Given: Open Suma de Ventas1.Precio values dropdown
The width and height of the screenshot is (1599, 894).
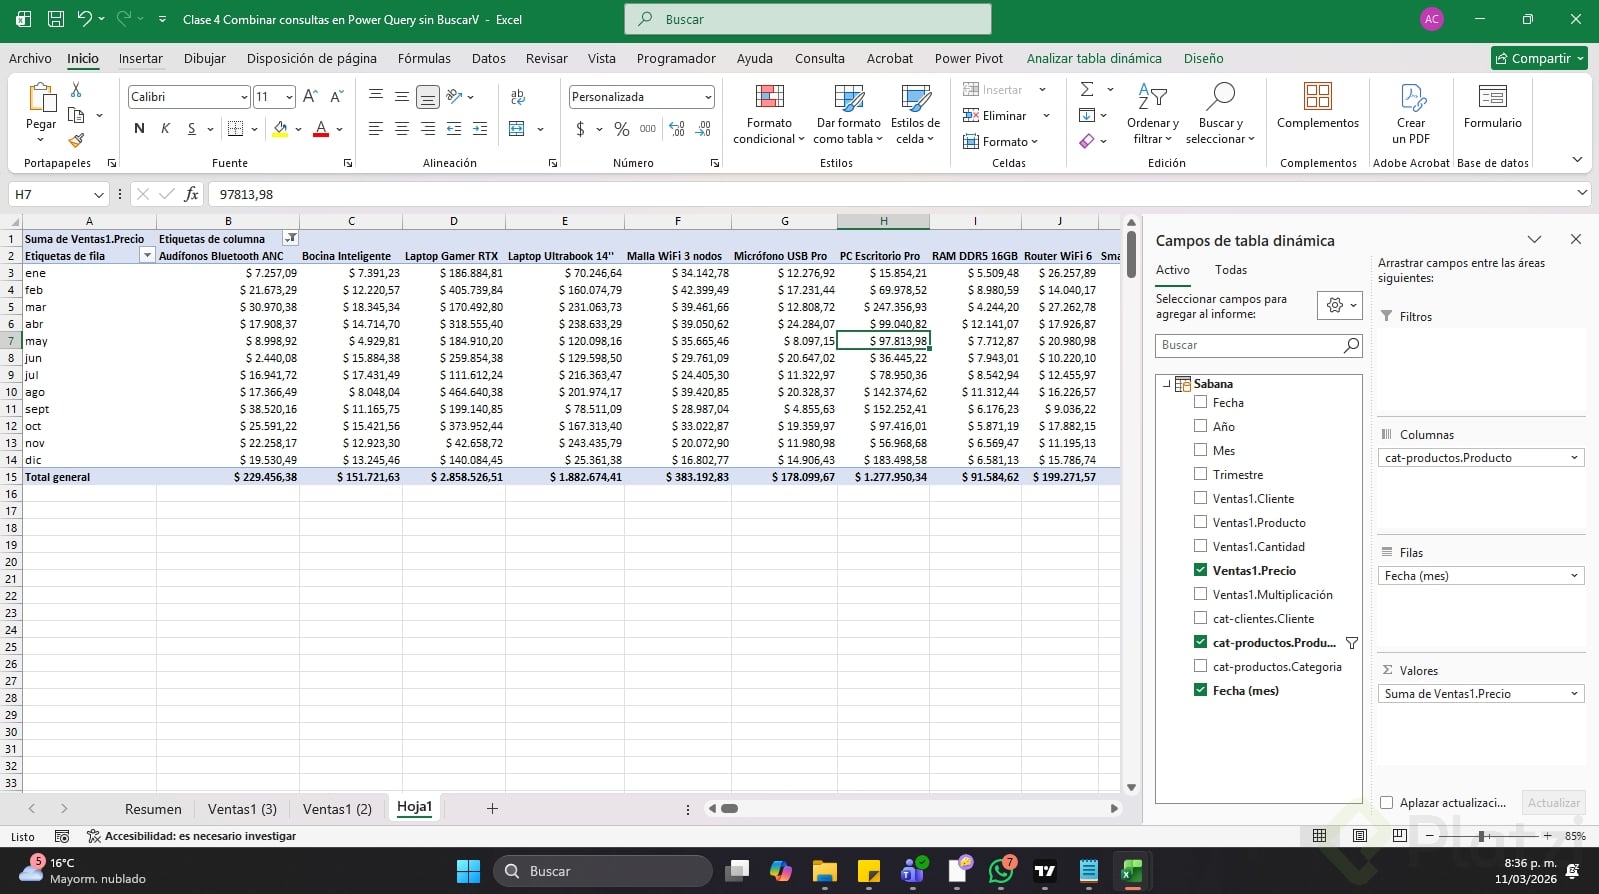Looking at the screenshot, I should click(x=1574, y=694).
